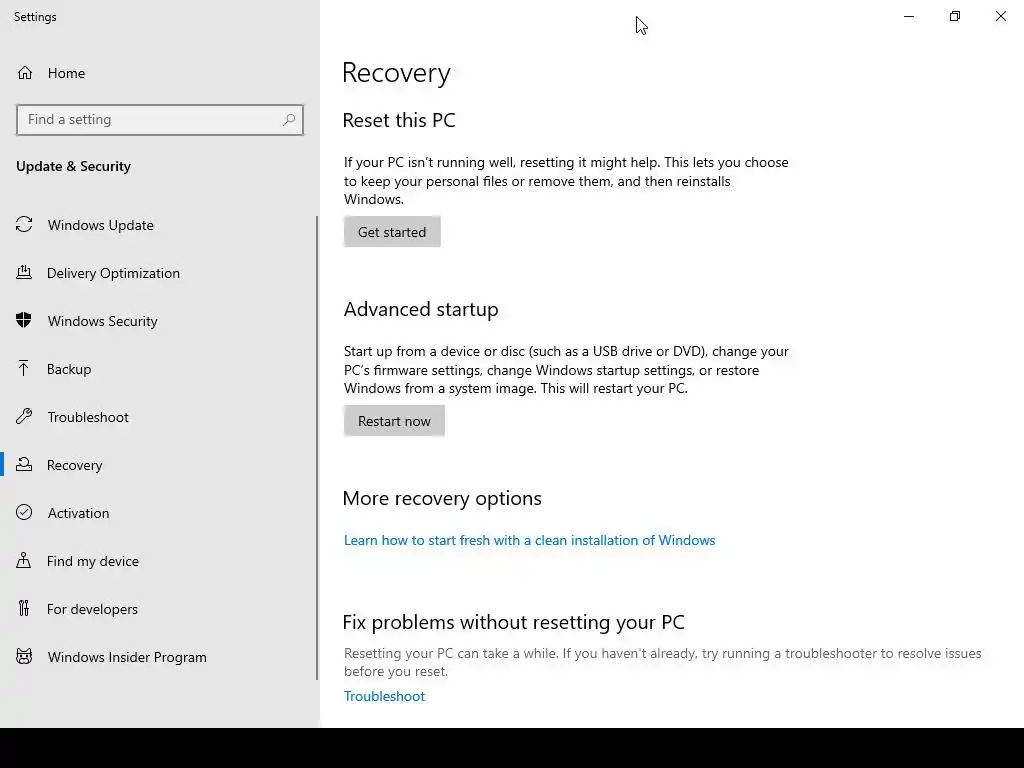Screen dimensions: 1024x768
Task: Click the Find my device icon
Action: click(x=24, y=561)
